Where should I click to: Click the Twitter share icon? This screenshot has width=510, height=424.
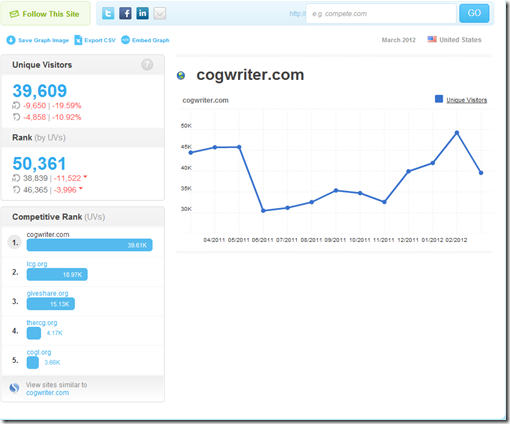coord(108,13)
